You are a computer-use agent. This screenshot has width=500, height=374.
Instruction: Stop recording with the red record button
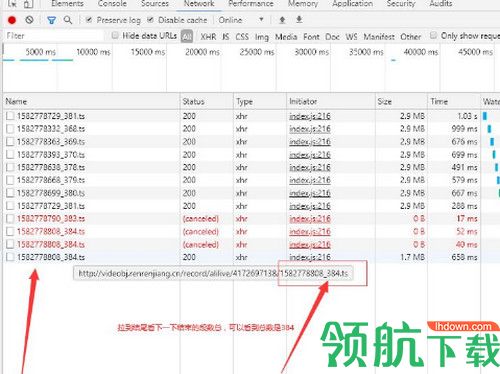pyautogui.click(x=12, y=20)
